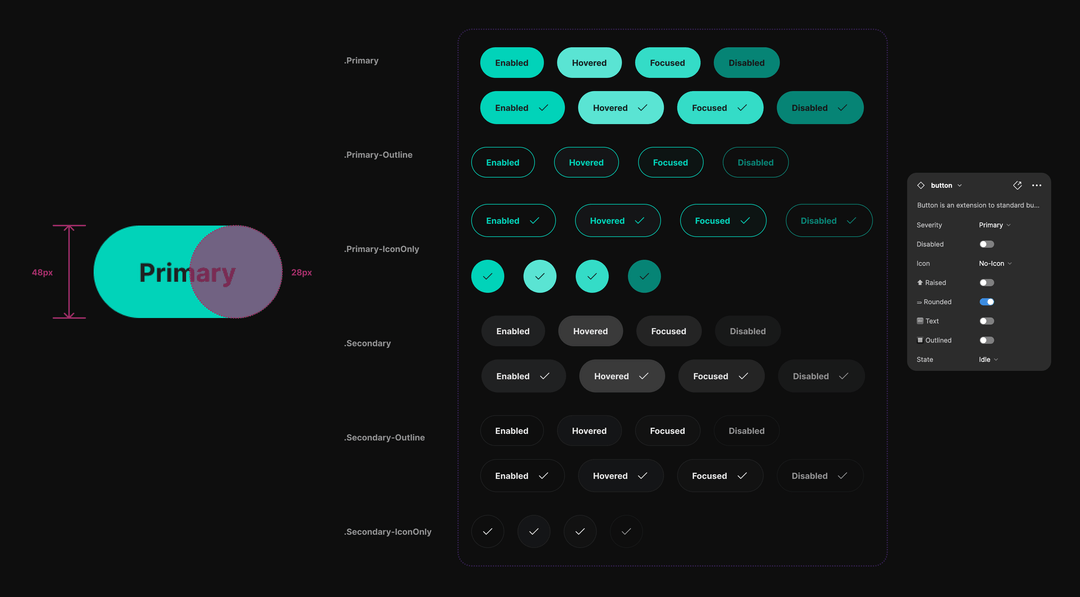The image size is (1080, 597).
Task: Click the filled primary Enabled button without icon
Action: pyautogui.click(x=512, y=63)
